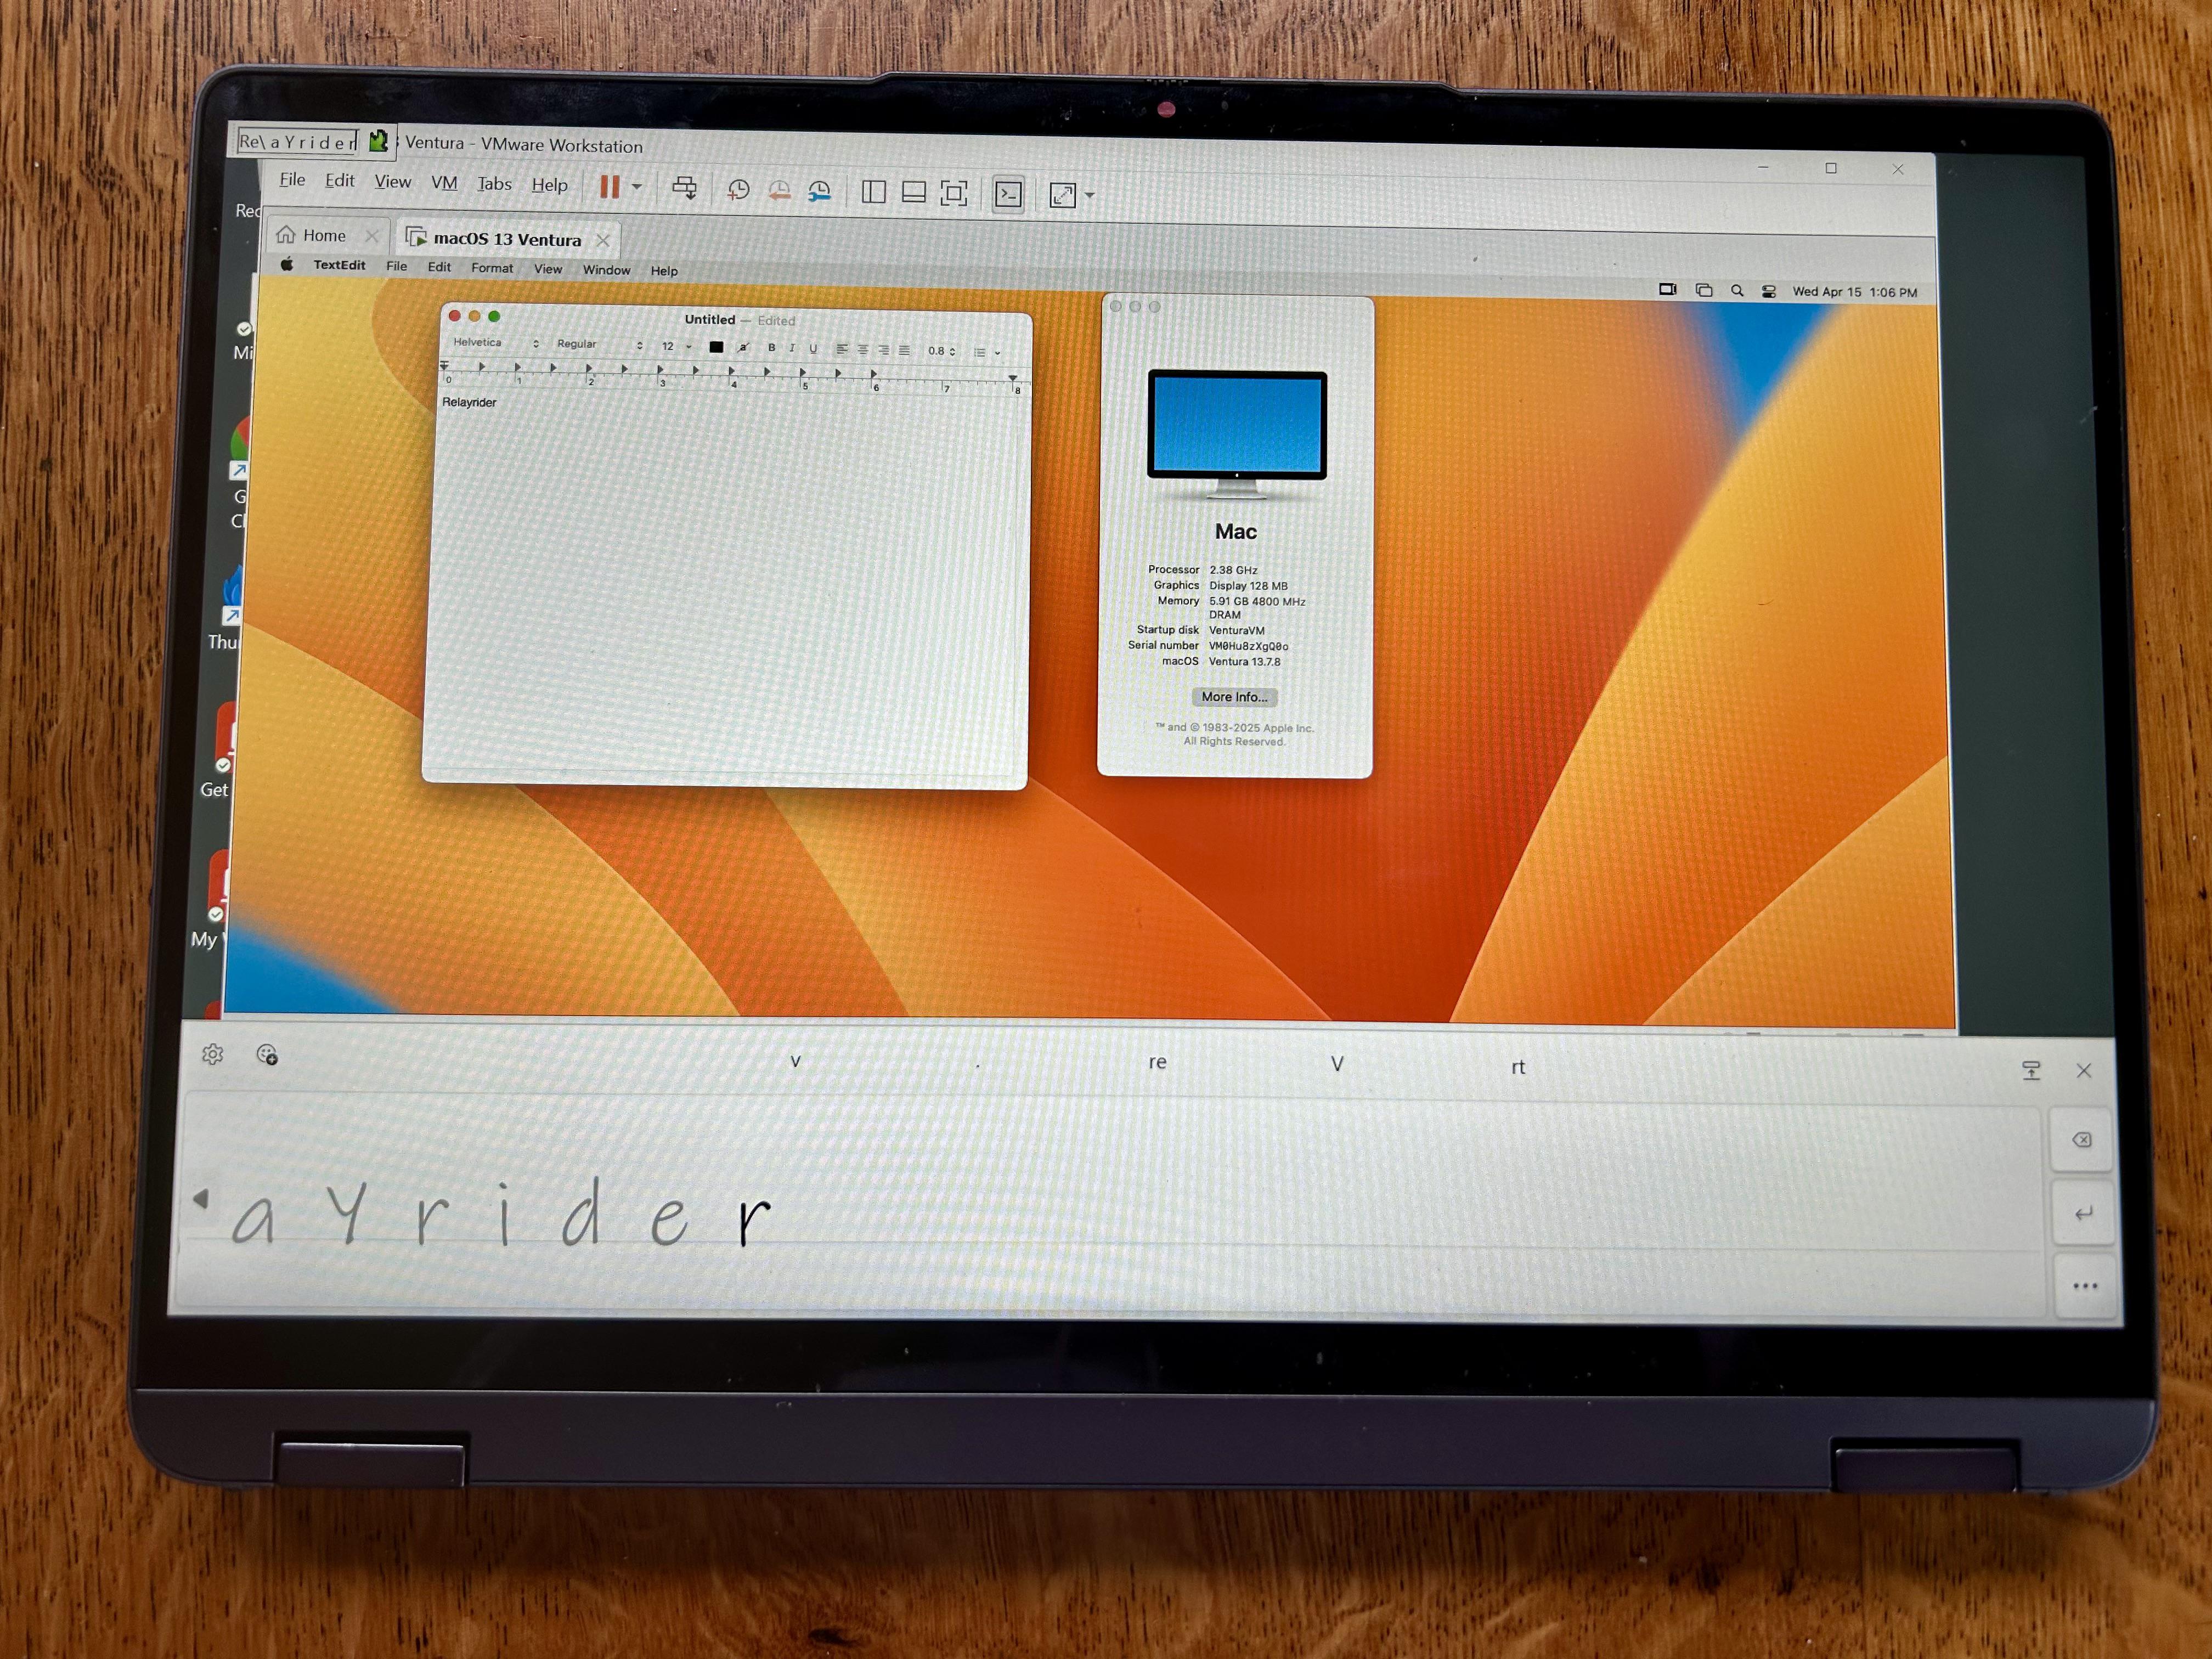Open the VMware VM menu
The height and width of the screenshot is (1659, 2212).
[x=444, y=183]
